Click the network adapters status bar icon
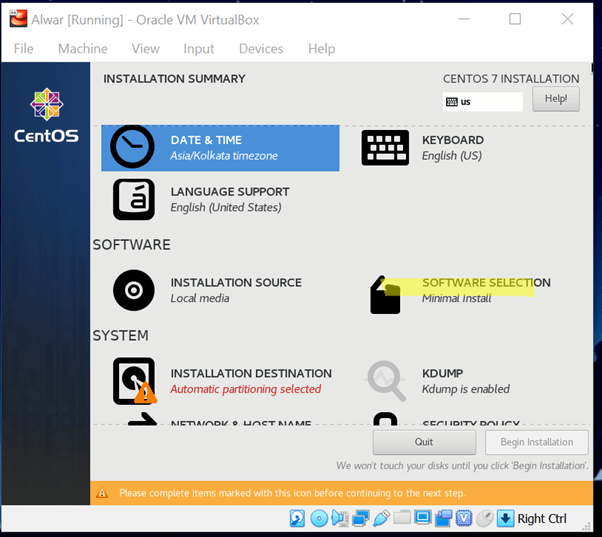 360,518
